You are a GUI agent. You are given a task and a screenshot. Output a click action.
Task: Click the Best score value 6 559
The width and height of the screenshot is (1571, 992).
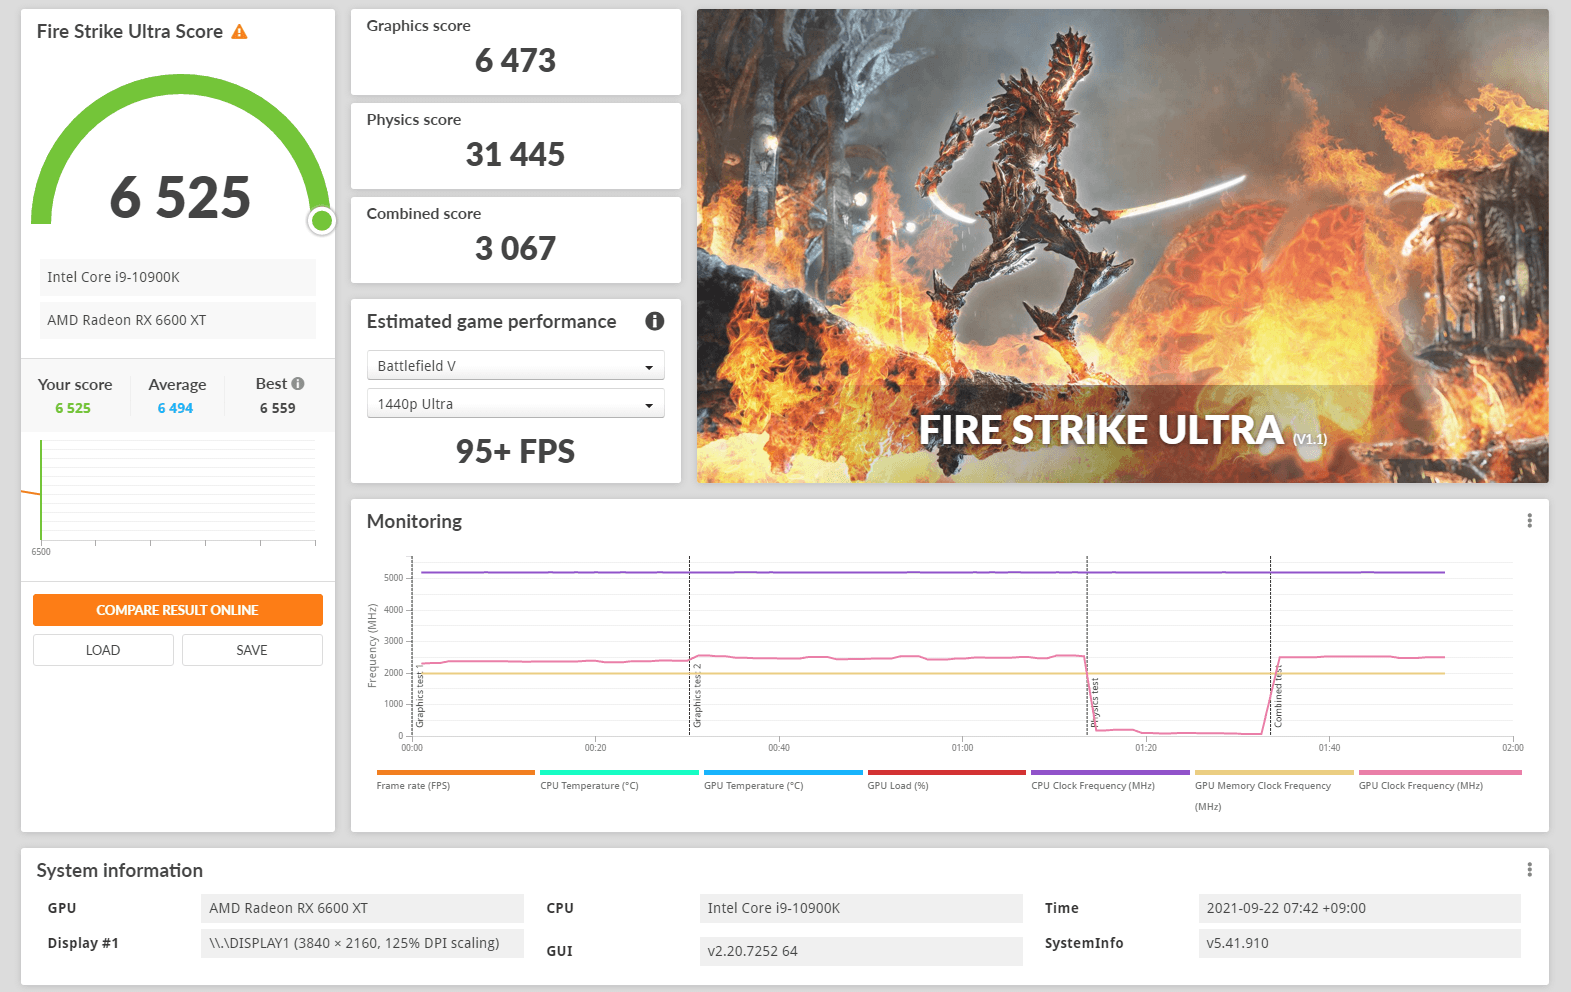click(278, 408)
